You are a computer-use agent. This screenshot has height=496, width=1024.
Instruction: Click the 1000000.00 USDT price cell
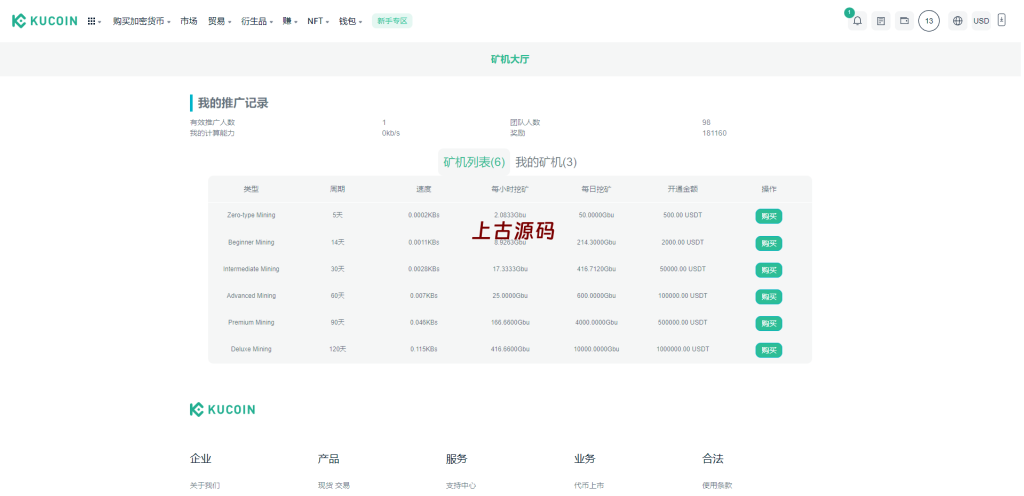[x=682, y=349]
